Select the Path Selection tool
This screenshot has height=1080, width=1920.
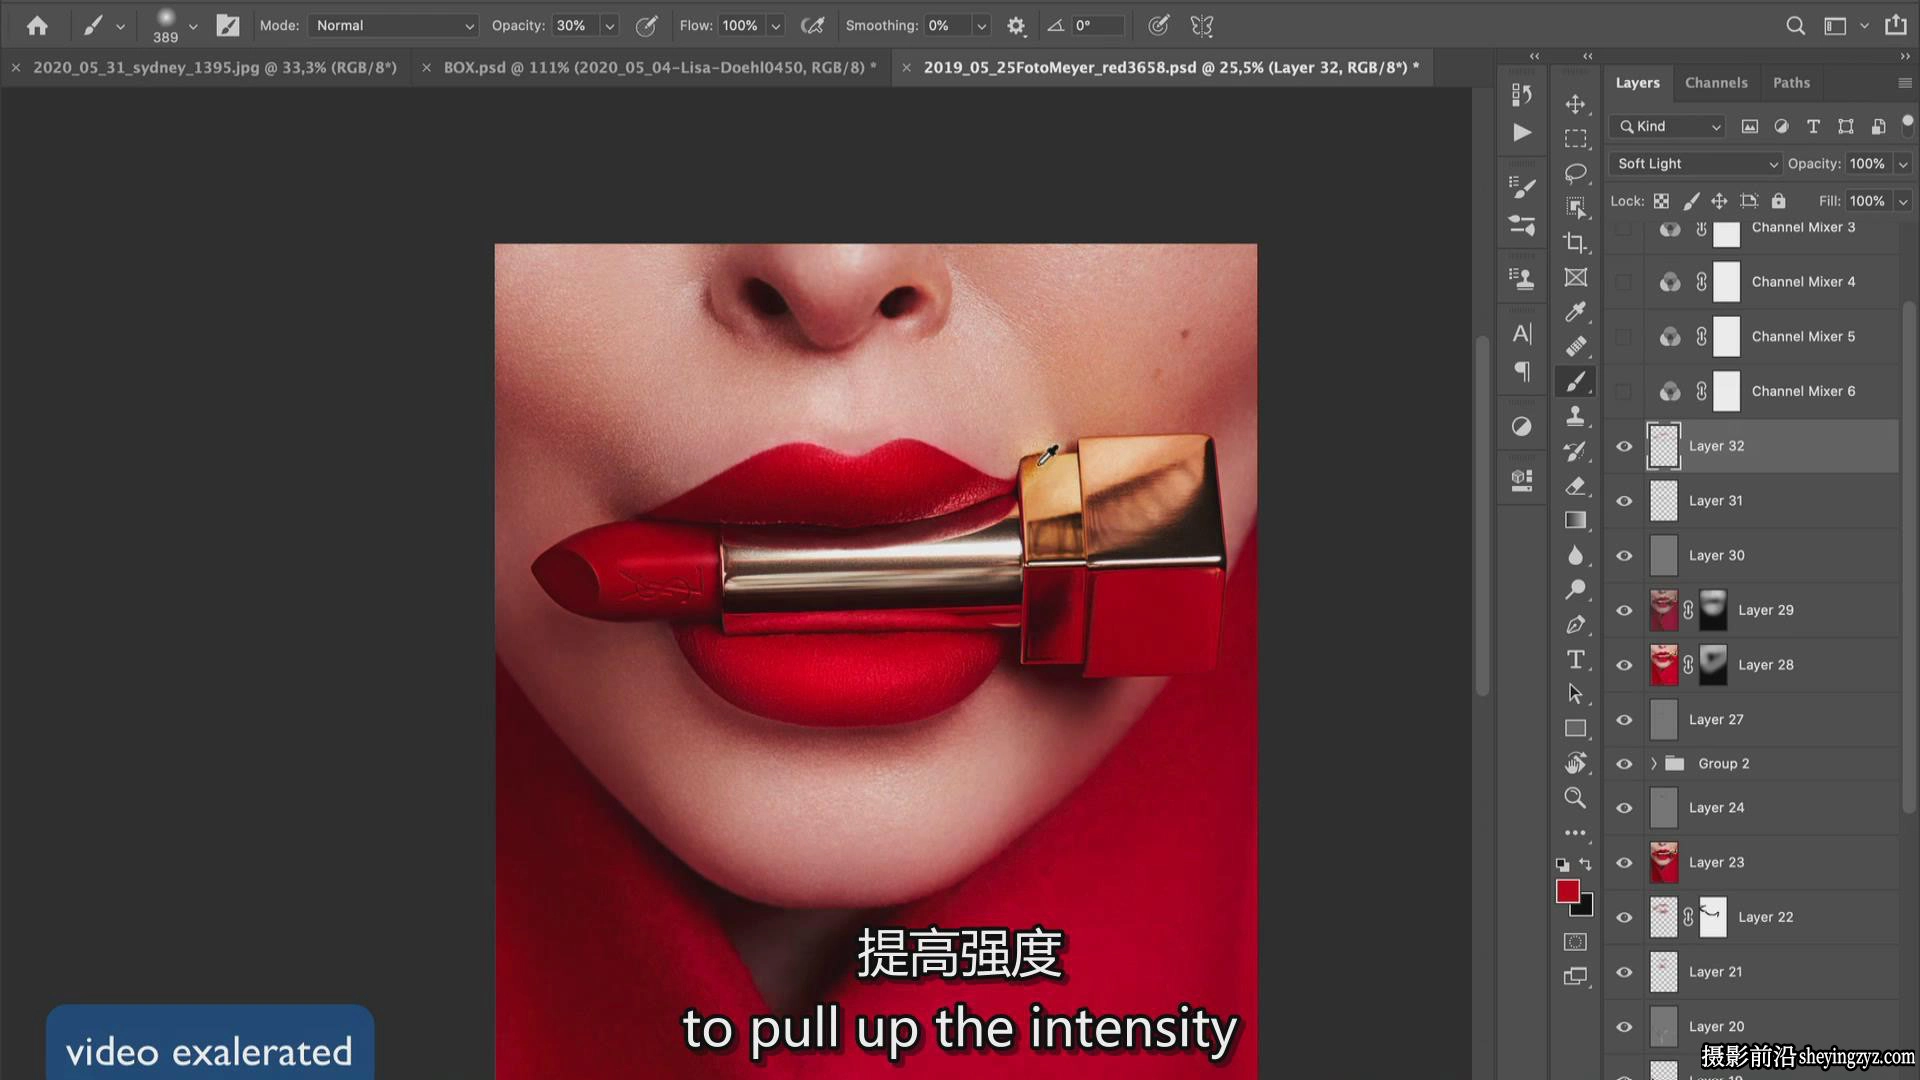pyautogui.click(x=1575, y=694)
